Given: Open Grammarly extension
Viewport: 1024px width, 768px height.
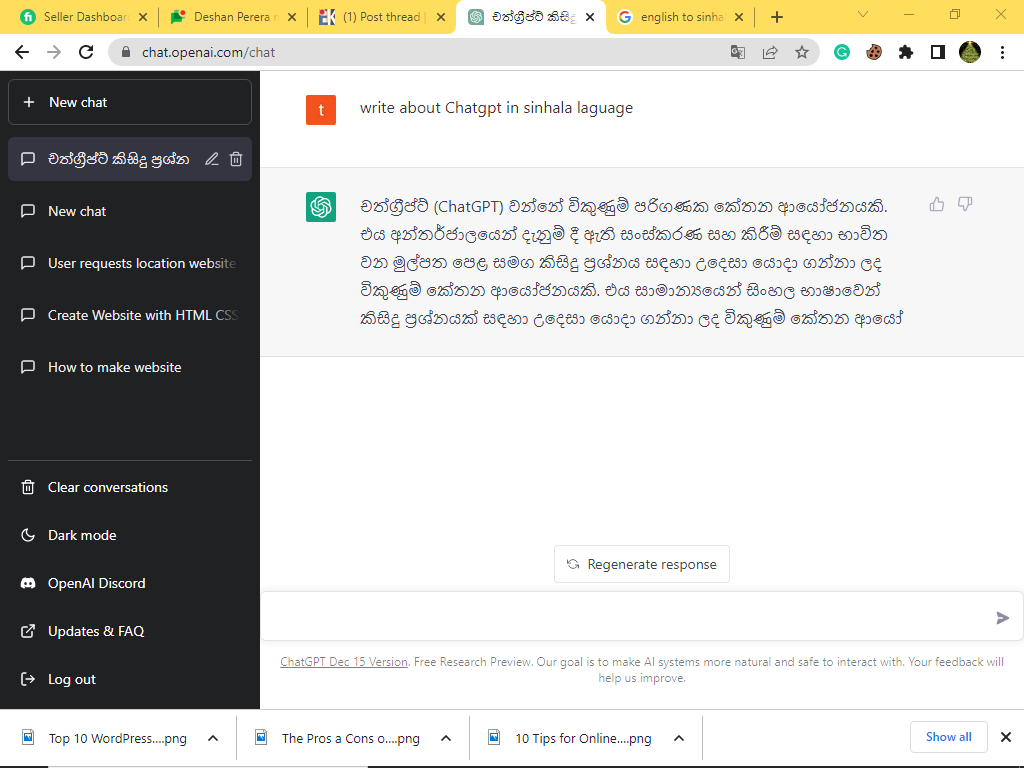Looking at the screenshot, I should (842, 52).
